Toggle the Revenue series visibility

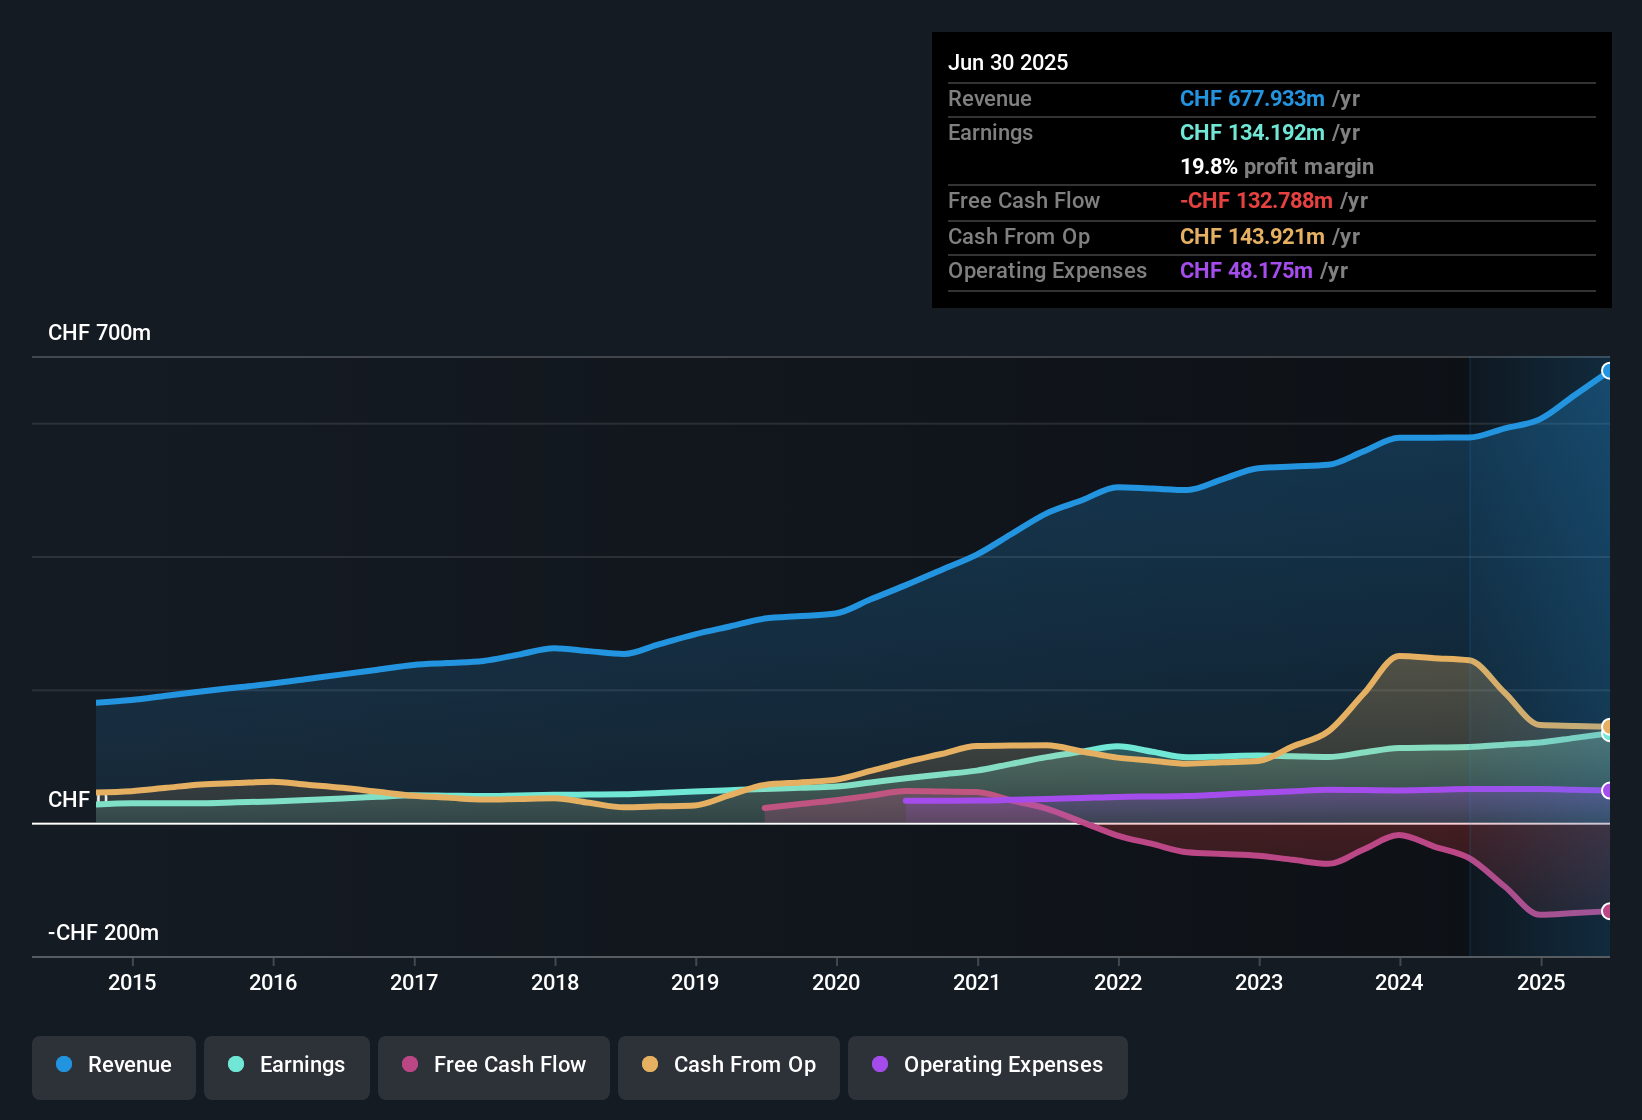pyautogui.click(x=113, y=1067)
